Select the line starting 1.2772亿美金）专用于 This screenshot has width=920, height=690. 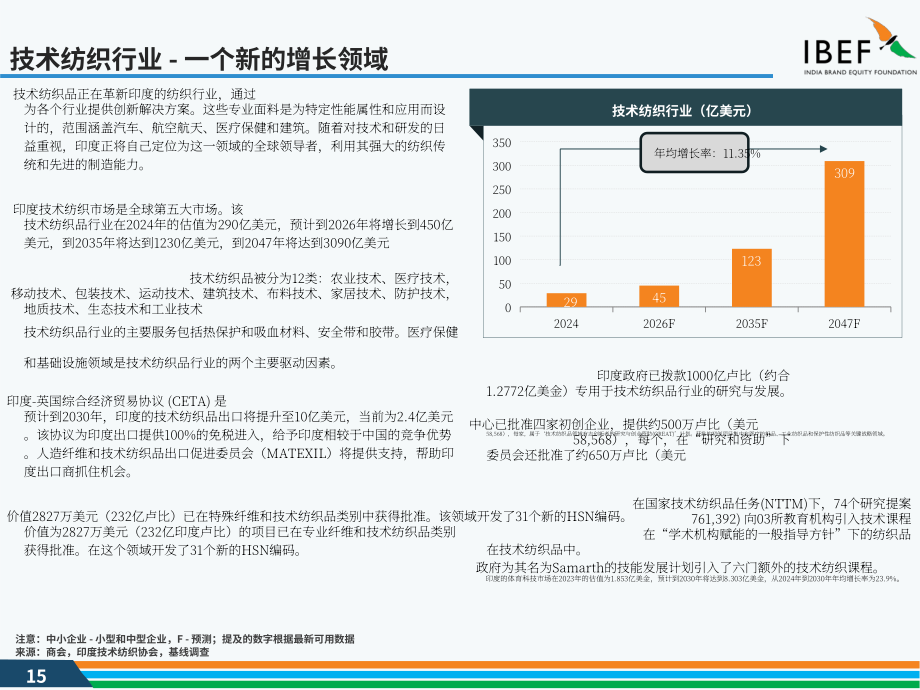click(x=637, y=391)
